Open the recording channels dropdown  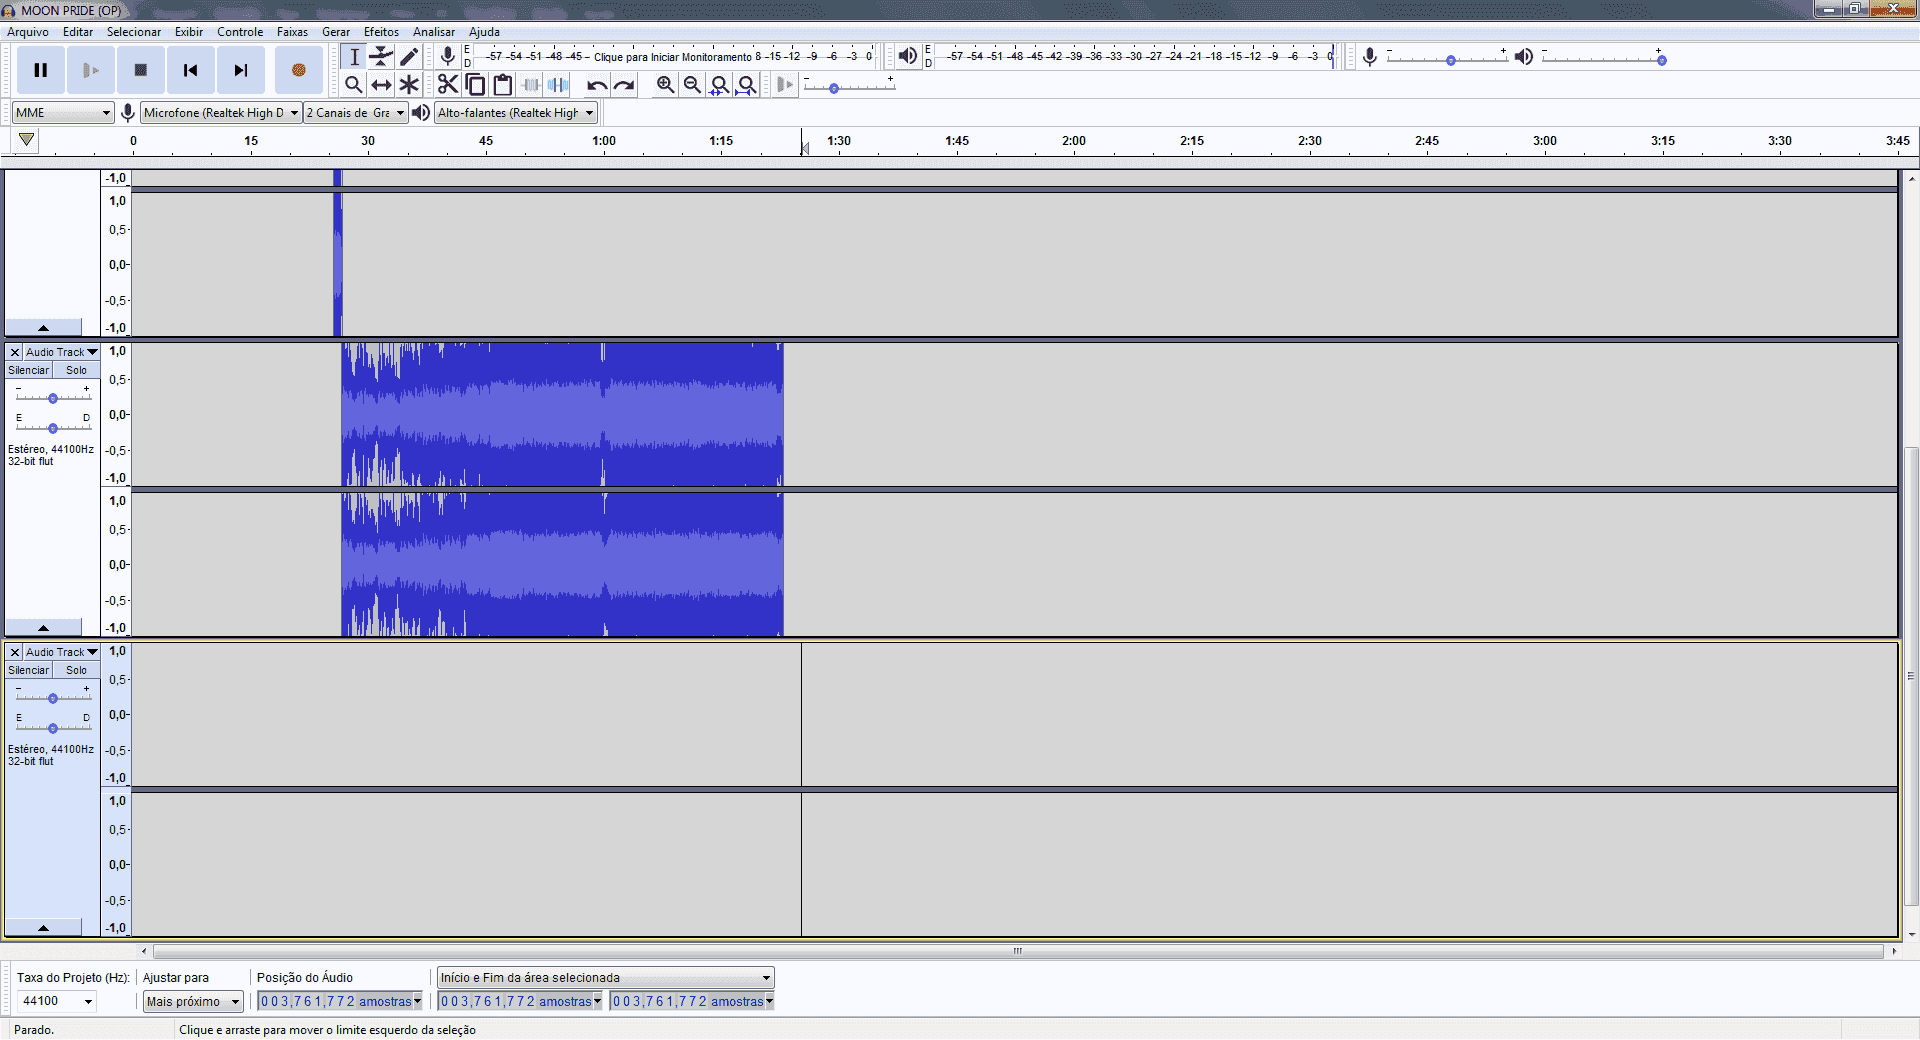356,113
